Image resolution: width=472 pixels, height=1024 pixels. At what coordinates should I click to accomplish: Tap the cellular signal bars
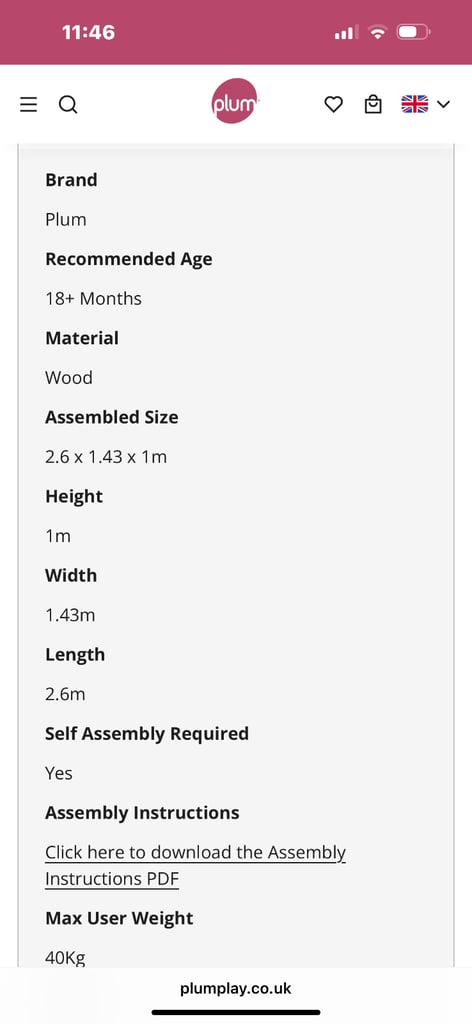(344, 32)
